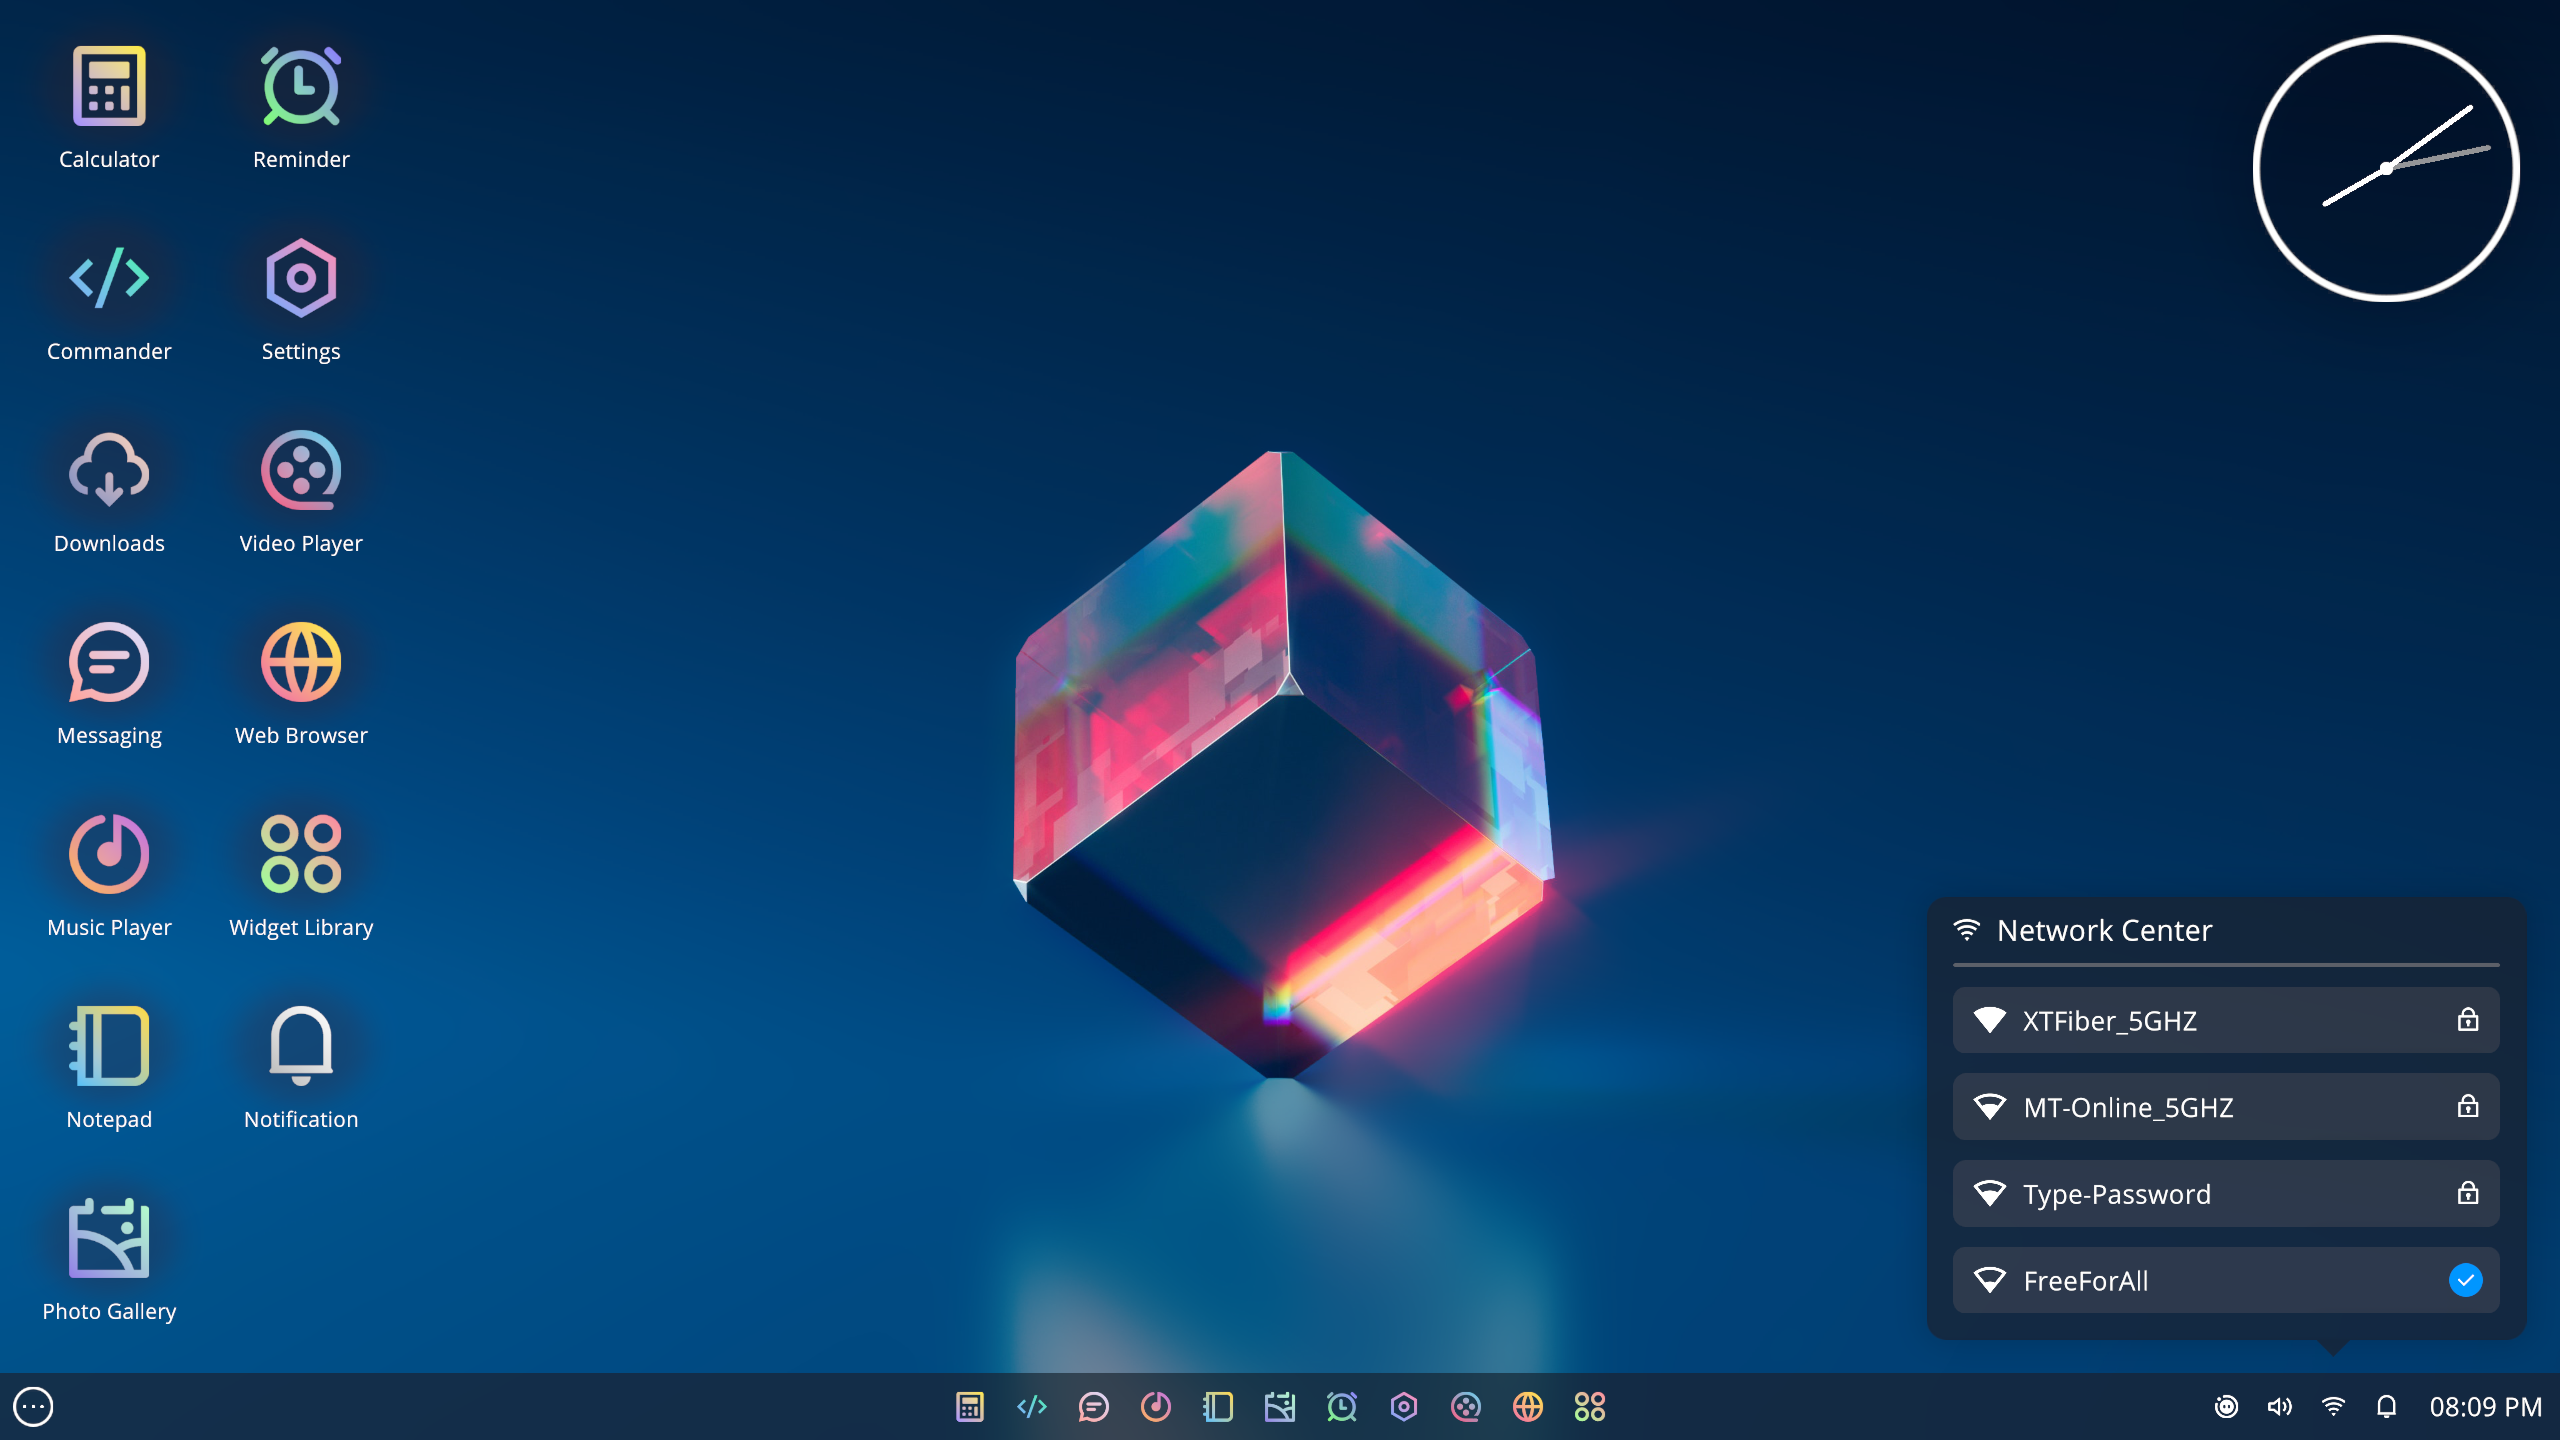Click the analog clock widget
The width and height of the screenshot is (2560, 1440).
[2386, 168]
